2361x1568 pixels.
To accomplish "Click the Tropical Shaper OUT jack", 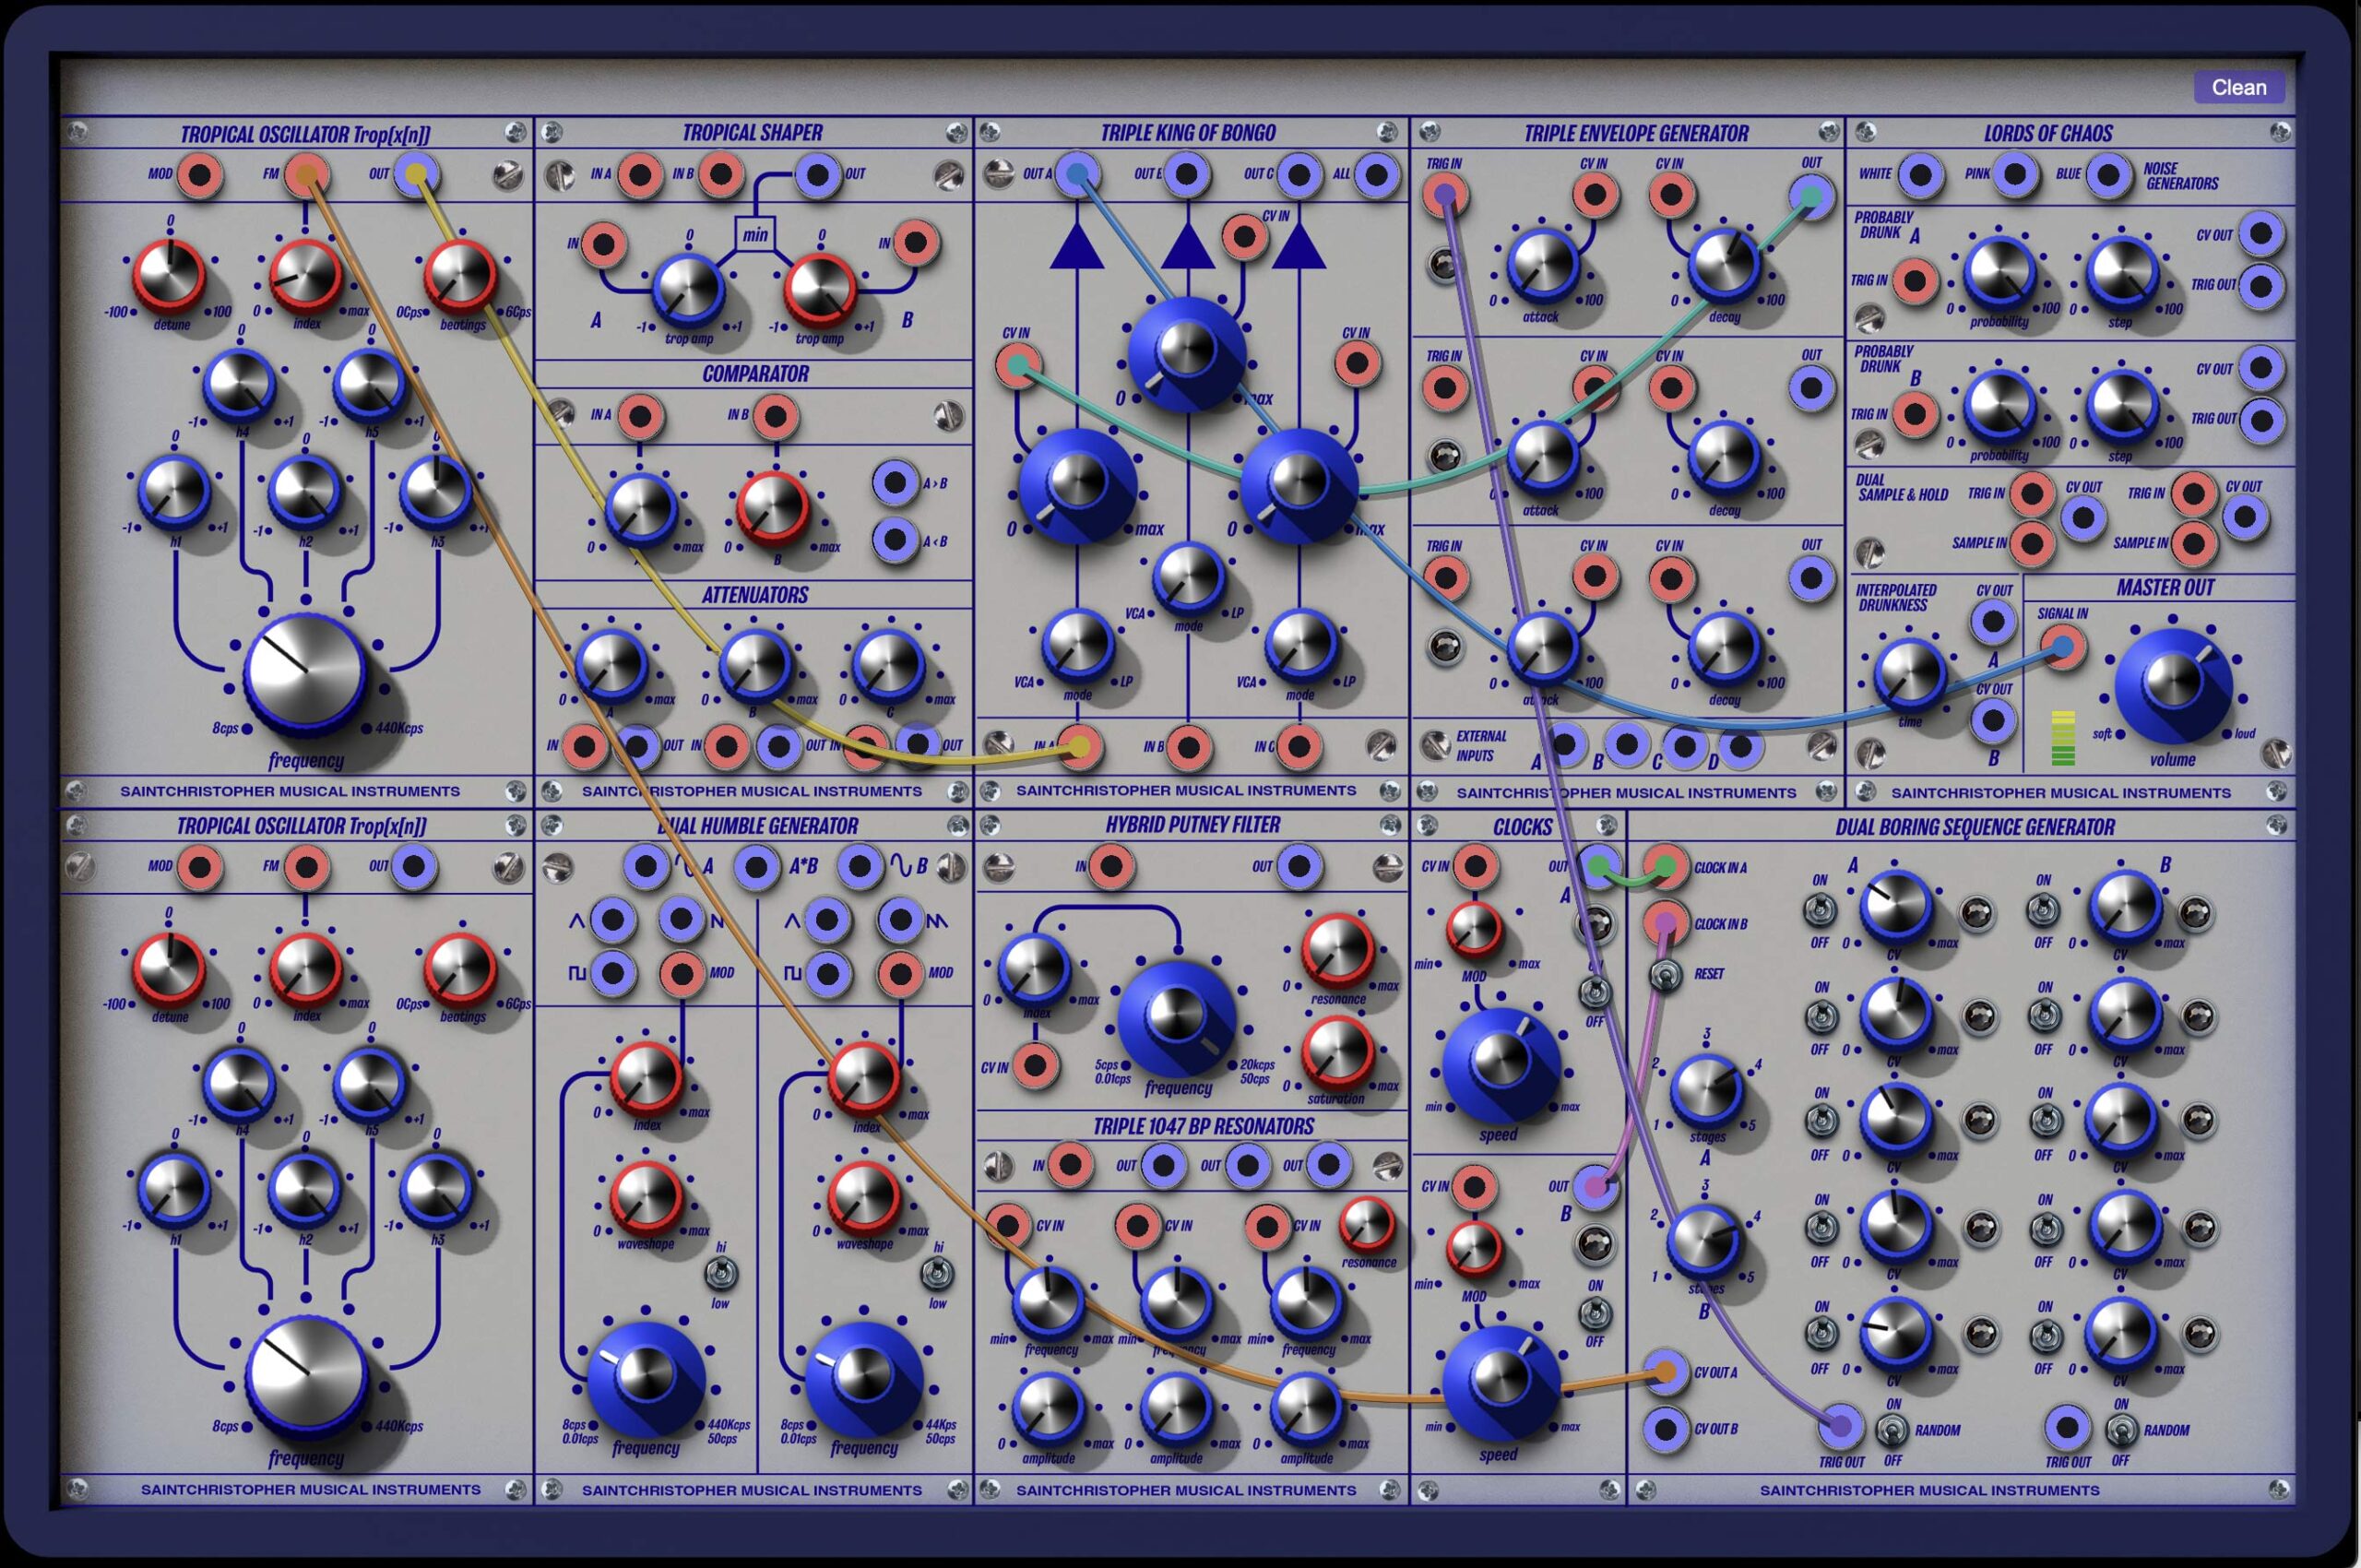I will [818, 175].
